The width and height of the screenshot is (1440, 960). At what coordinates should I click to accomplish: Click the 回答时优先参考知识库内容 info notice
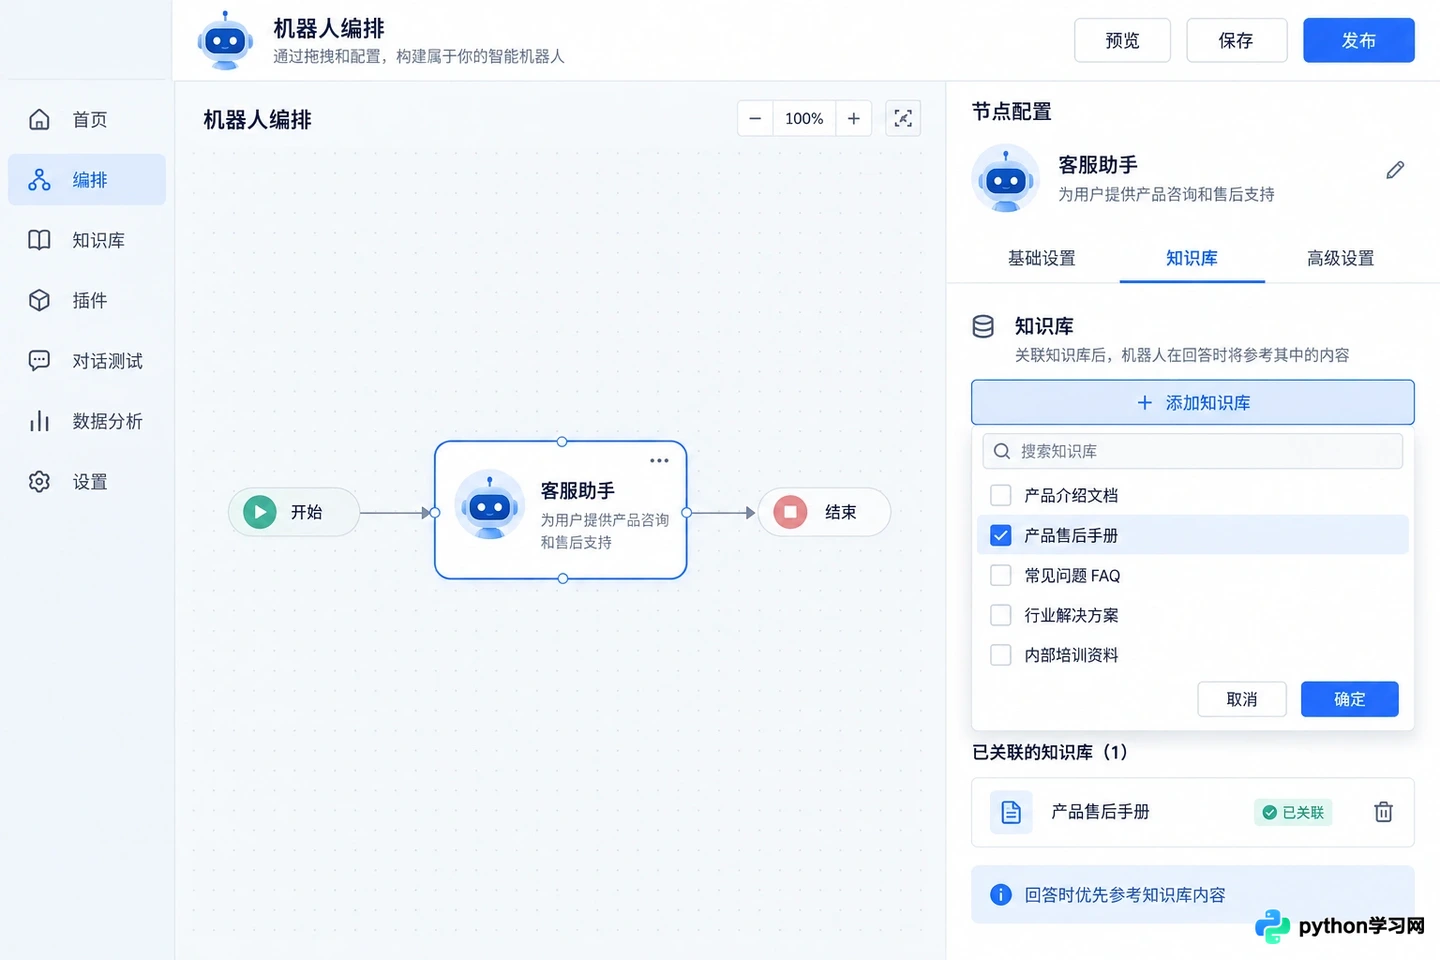pyautogui.click(x=1192, y=894)
